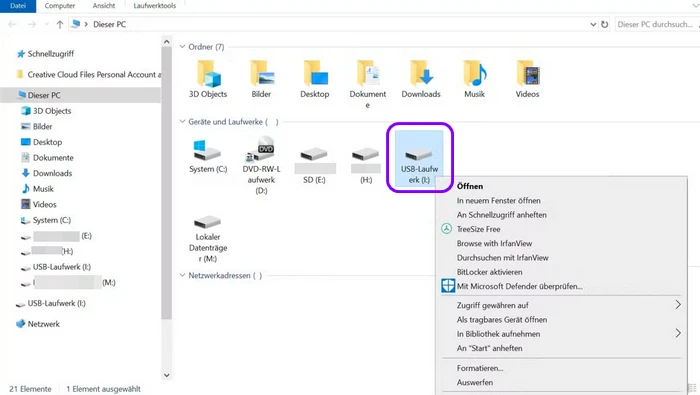Expand the Zugriff gewähren auf submenu arrow
The image size is (700, 395).
point(678,305)
